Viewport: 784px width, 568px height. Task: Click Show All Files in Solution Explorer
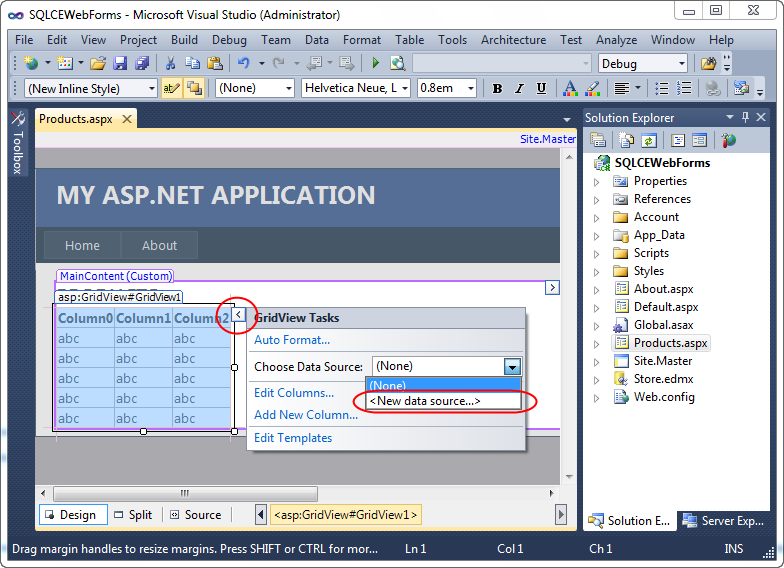click(x=626, y=140)
